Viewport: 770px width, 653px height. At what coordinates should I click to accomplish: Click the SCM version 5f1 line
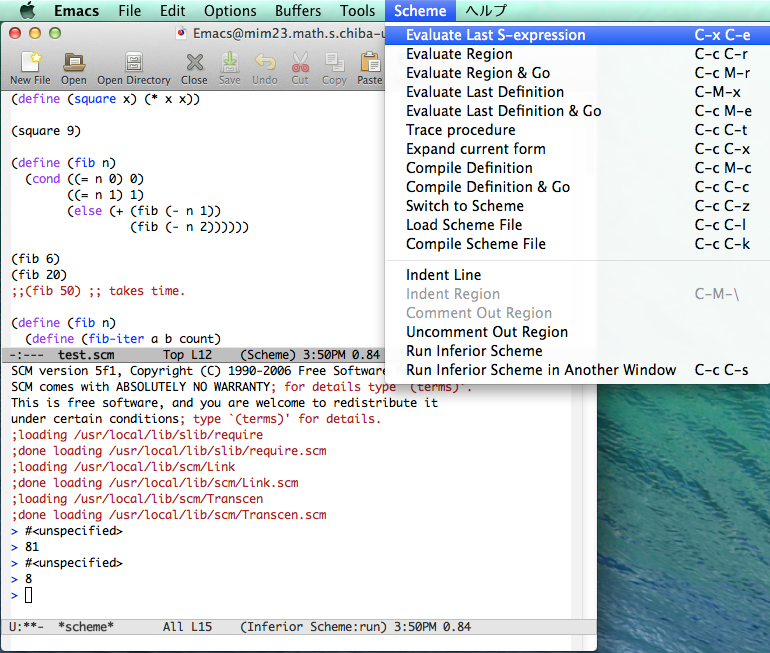point(198,371)
